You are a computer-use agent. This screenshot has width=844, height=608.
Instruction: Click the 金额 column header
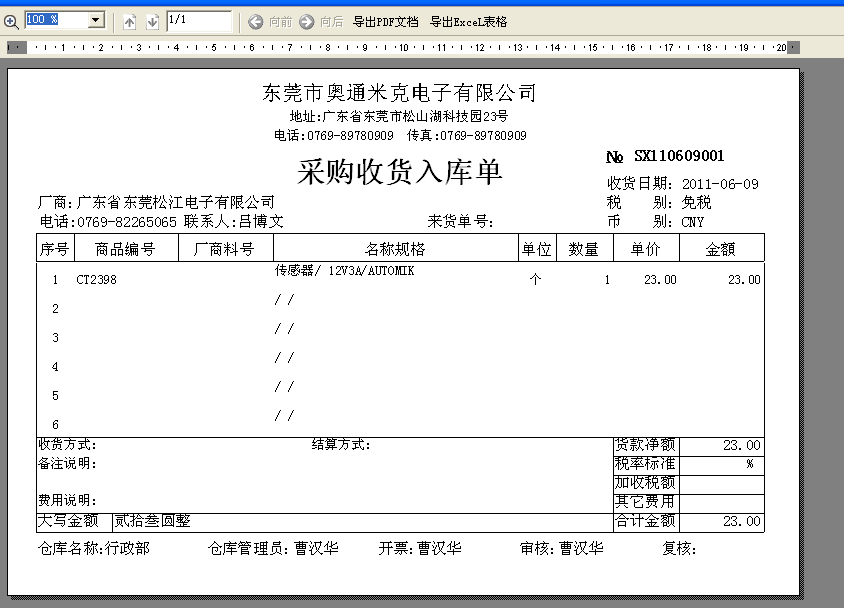coord(721,249)
